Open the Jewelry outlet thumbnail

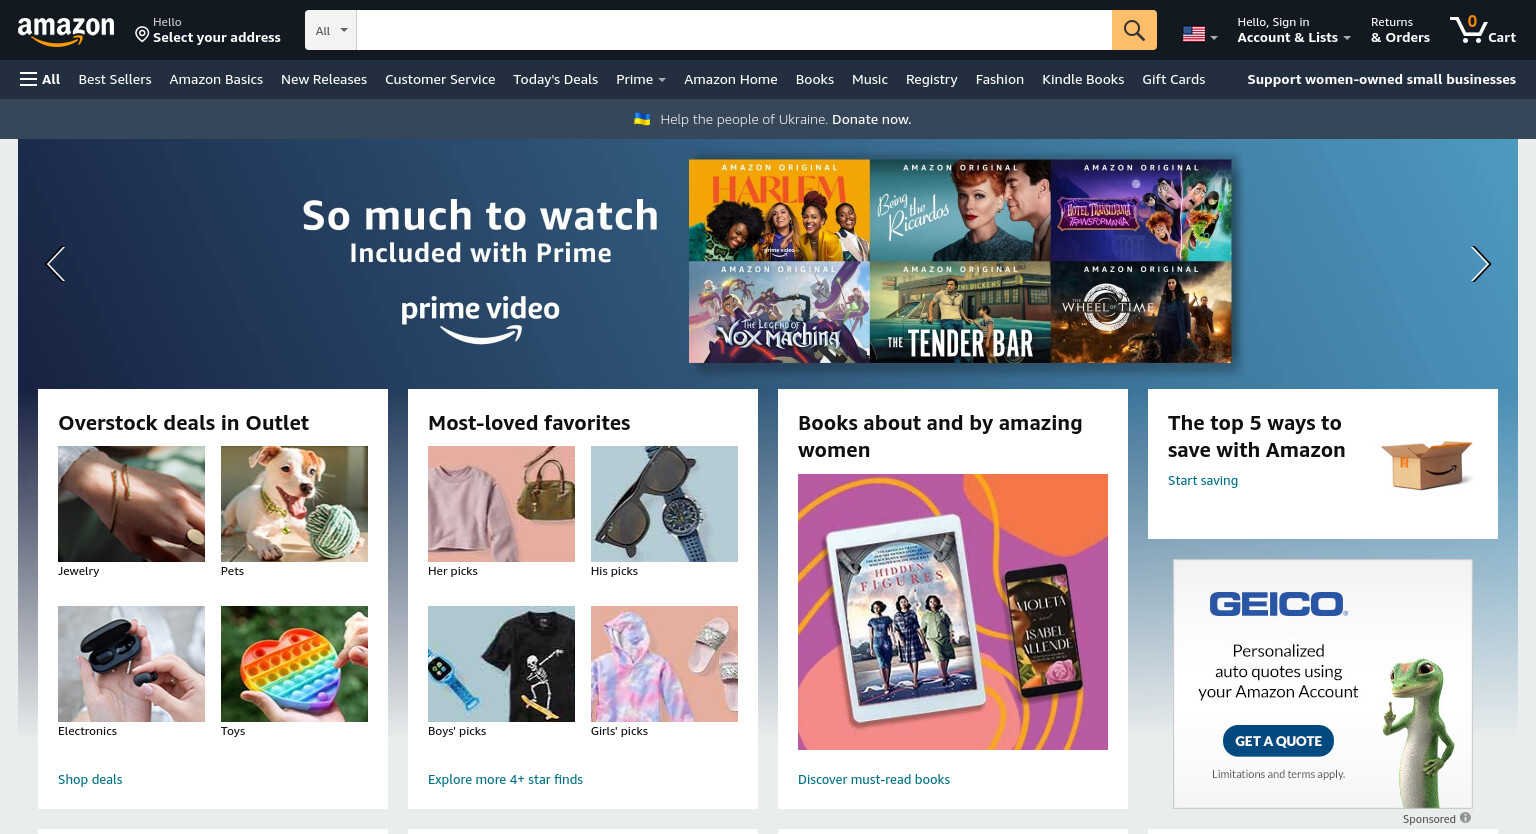pyautogui.click(x=131, y=504)
